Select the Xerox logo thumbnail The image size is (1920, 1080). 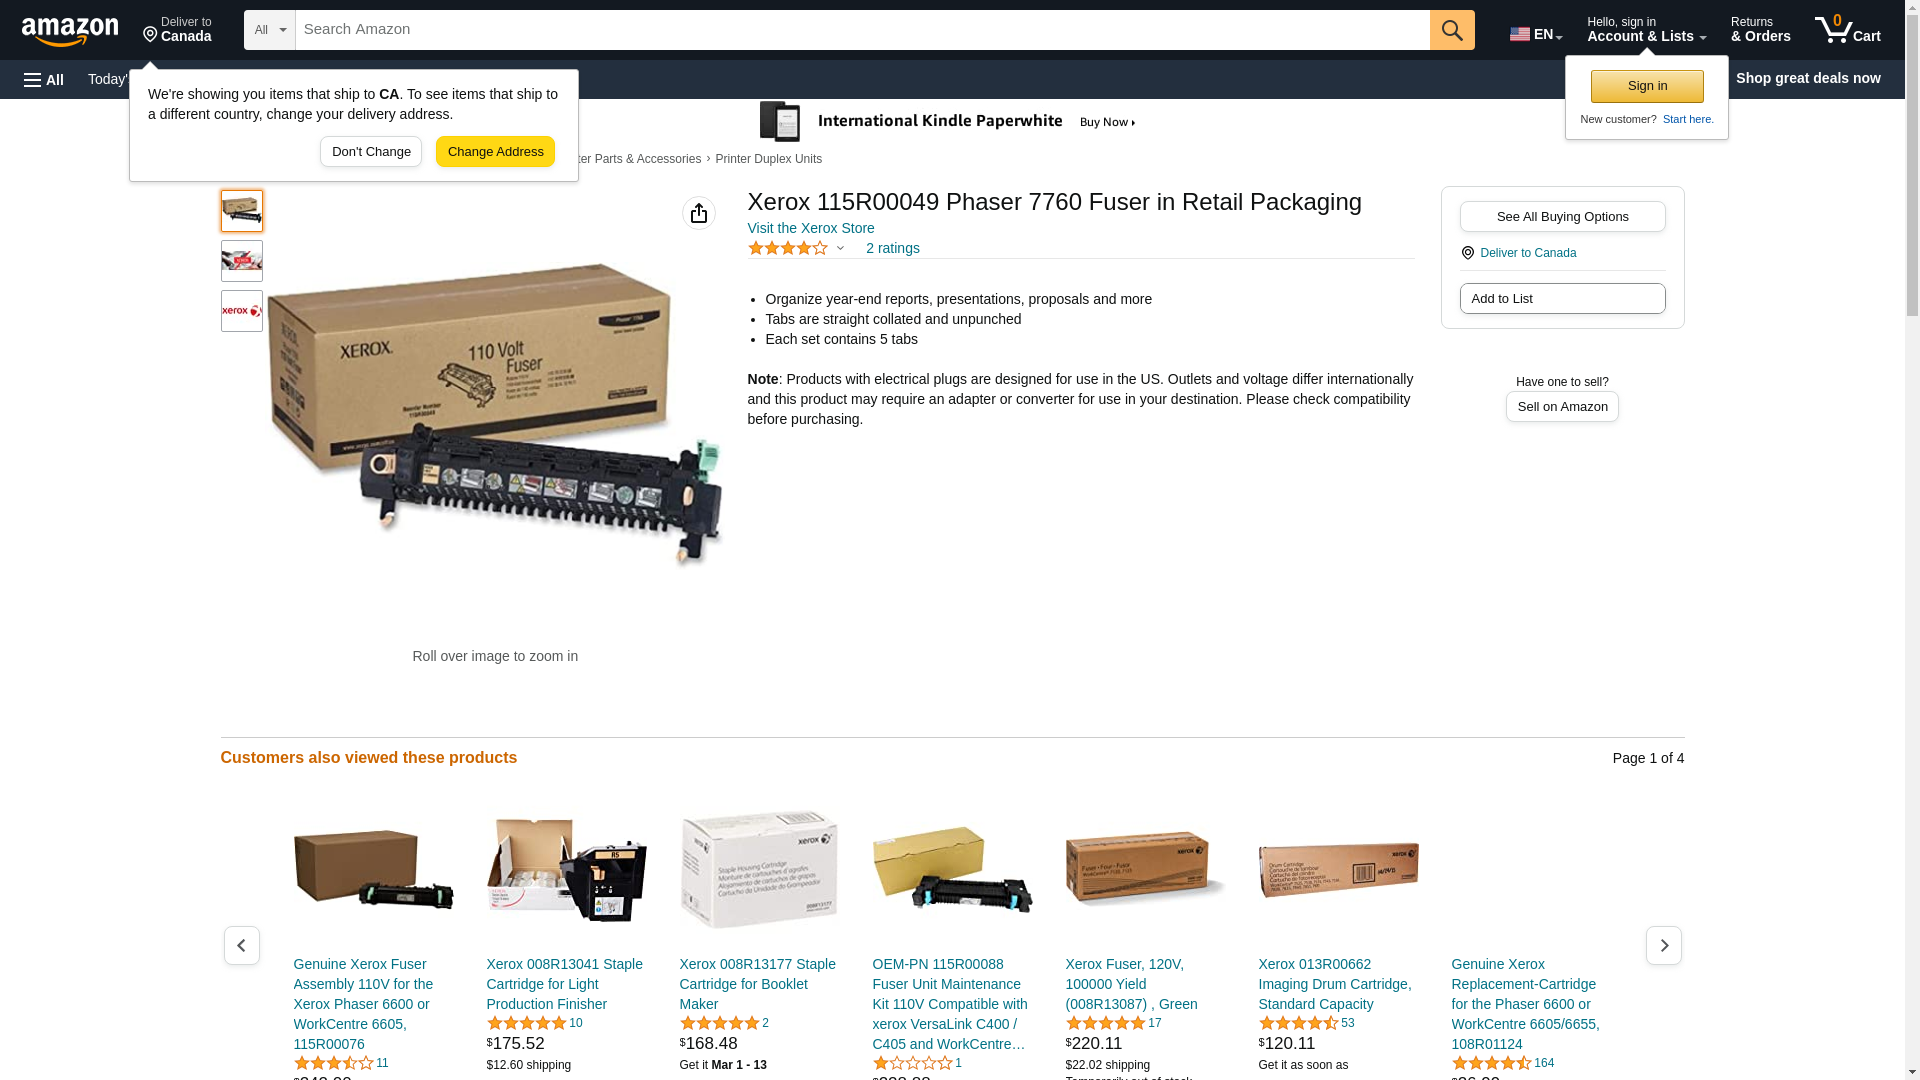coord(242,311)
